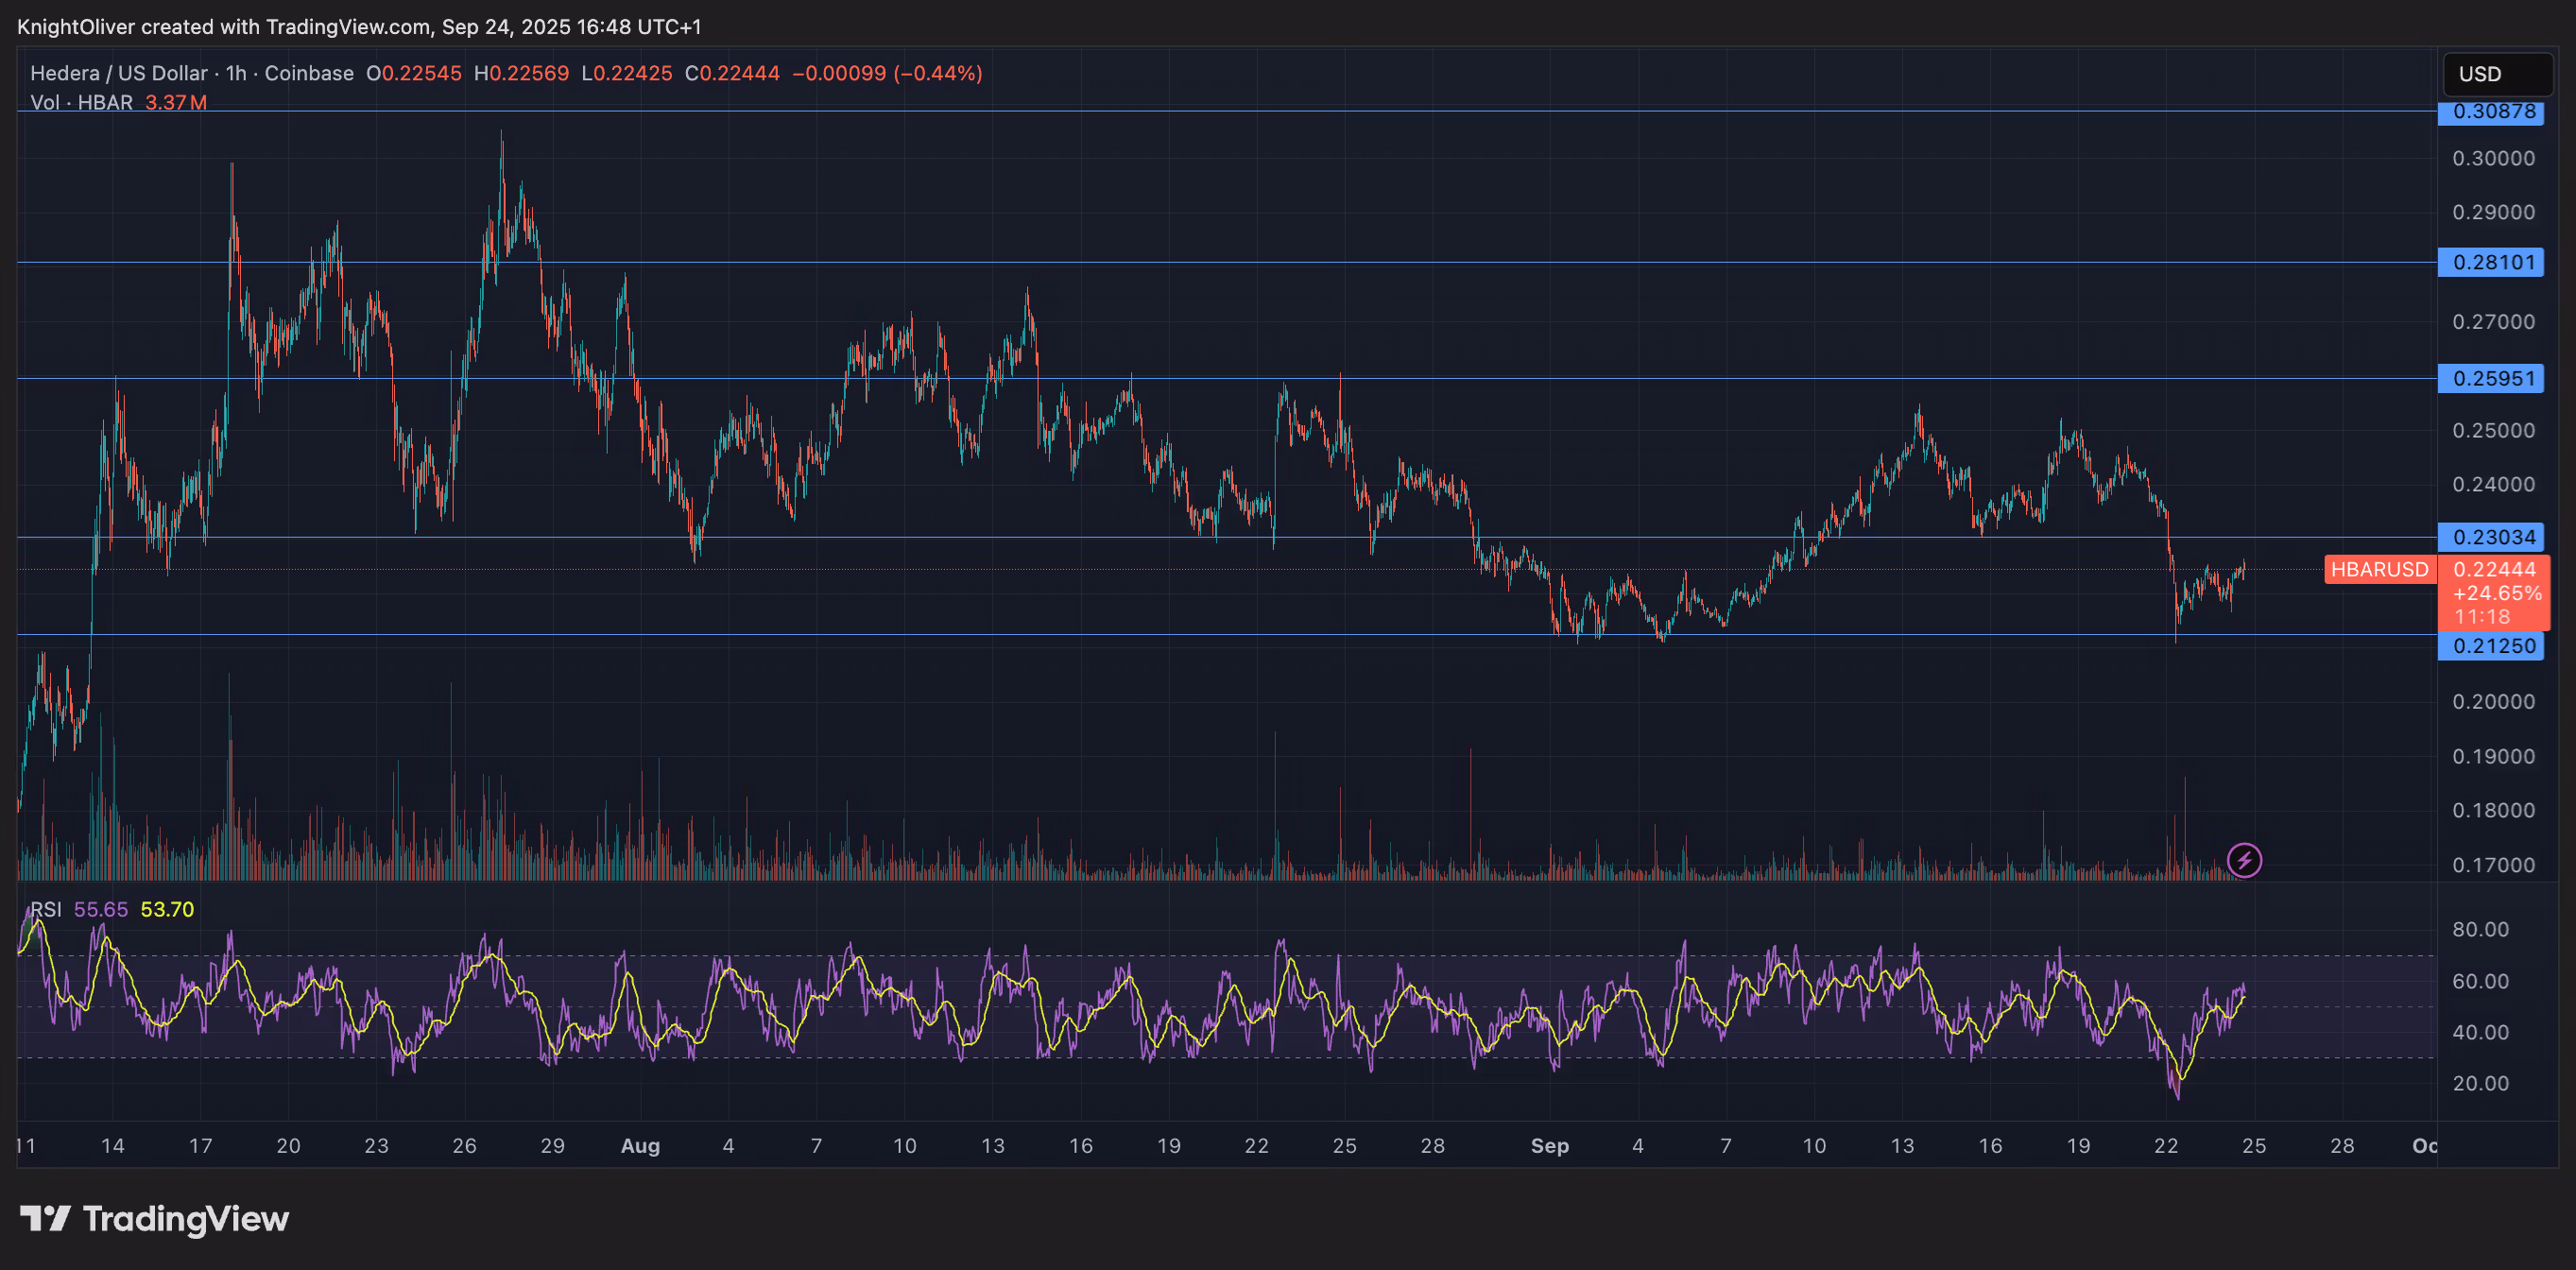Click the RSI indicator title

pyautogui.click(x=45, y=909)
